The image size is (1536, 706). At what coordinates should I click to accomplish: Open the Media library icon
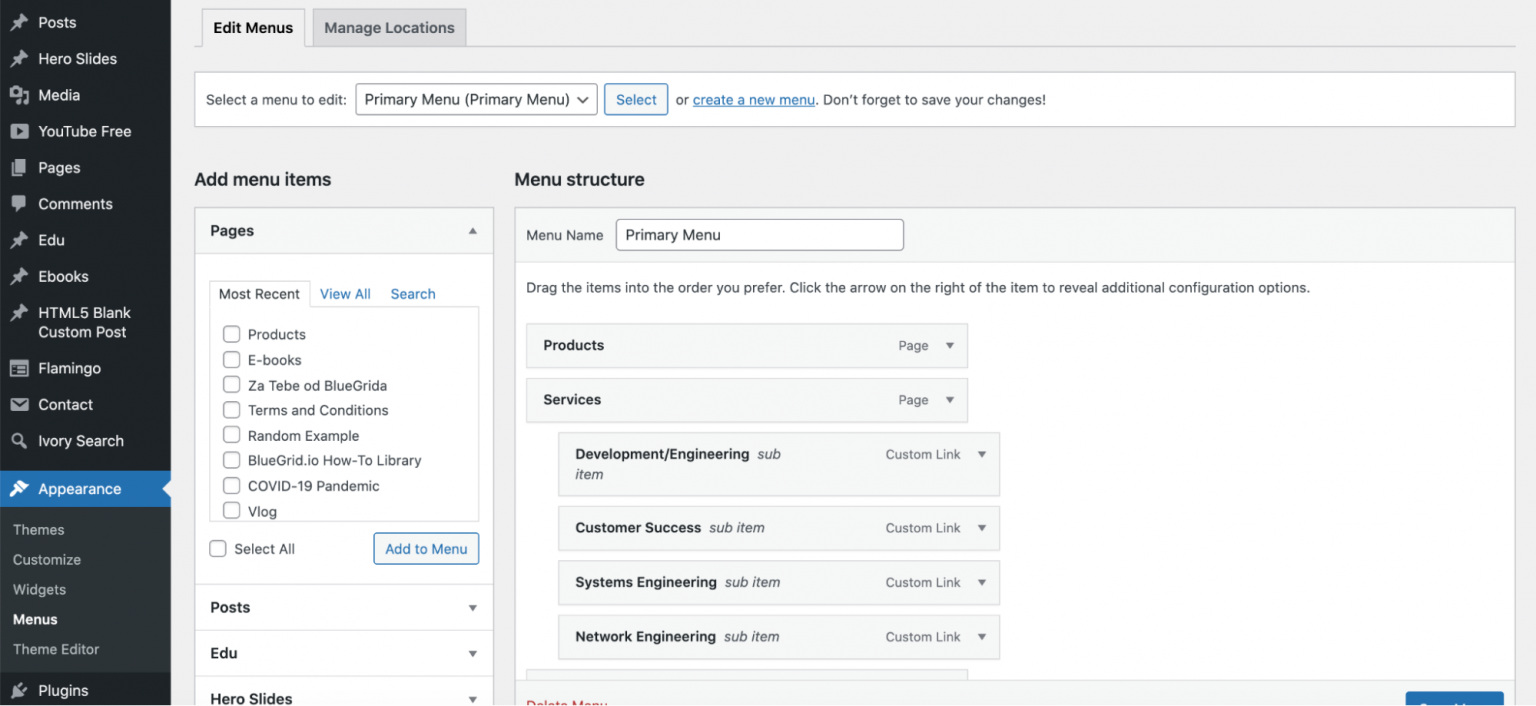(18, 95)
